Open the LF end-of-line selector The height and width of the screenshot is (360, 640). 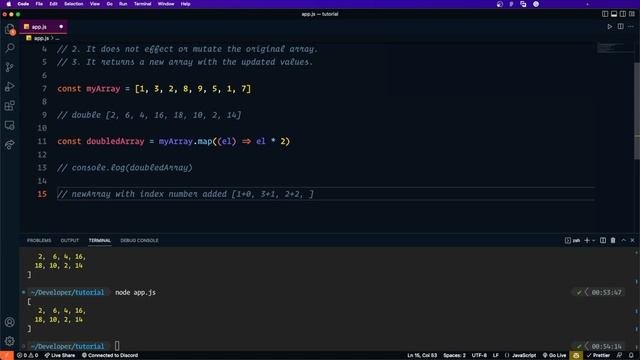[496, 356]
